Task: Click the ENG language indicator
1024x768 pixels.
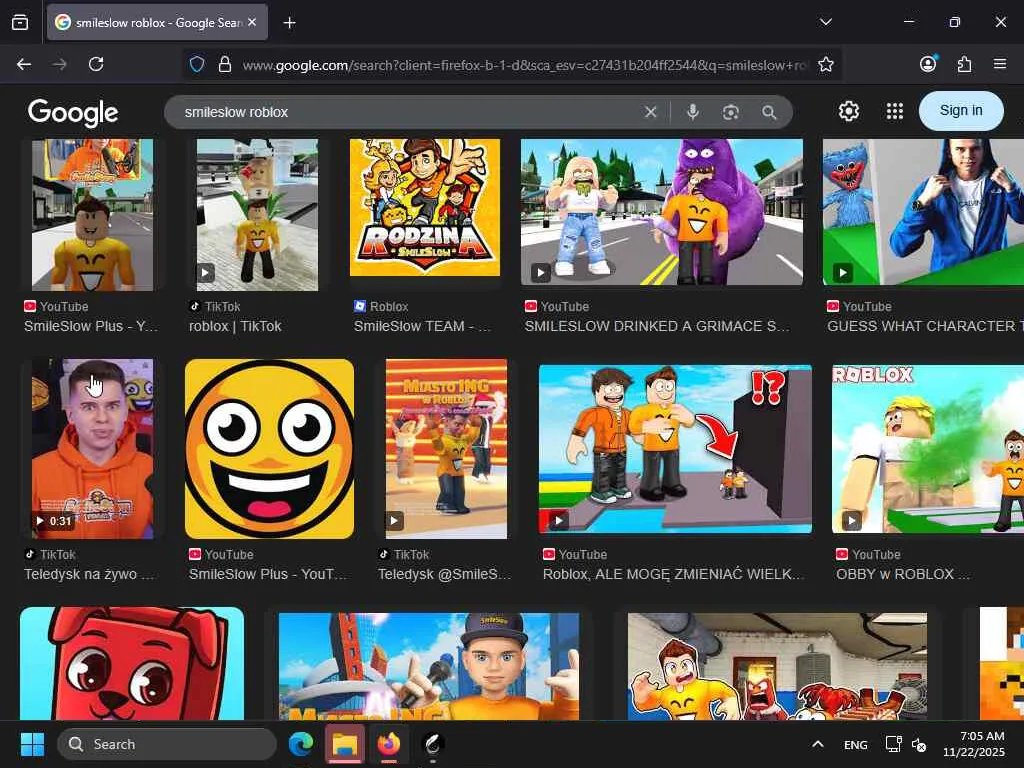Action: [x=856, y=744]
